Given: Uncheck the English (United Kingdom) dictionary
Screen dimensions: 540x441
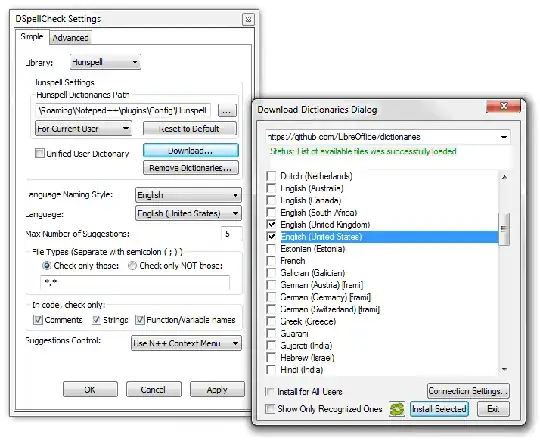Looking at the screenshot, I should 271,225.
